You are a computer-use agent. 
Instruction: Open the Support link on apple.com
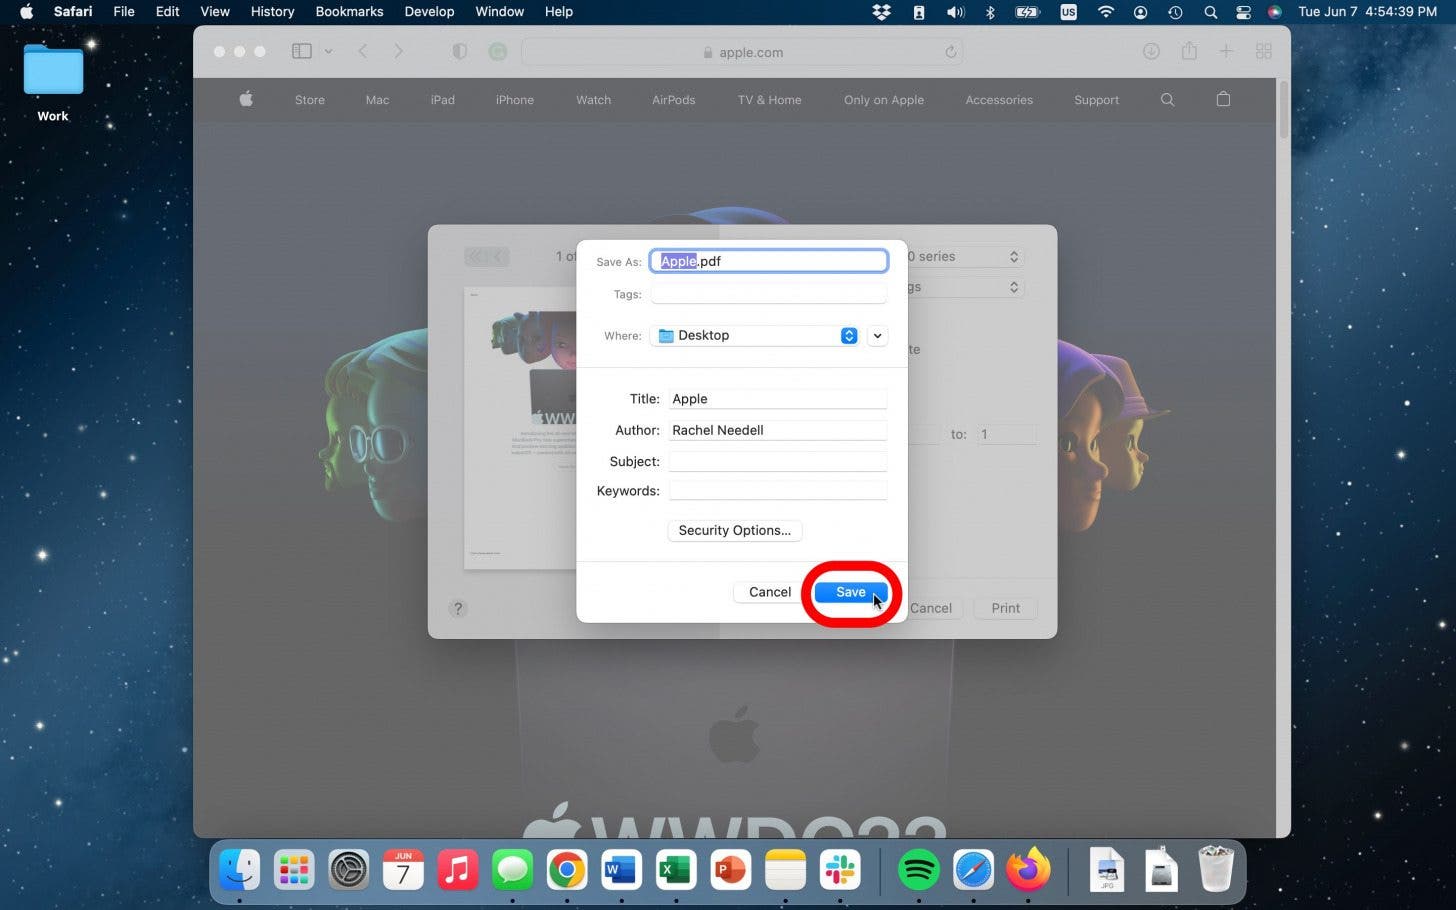pos(1096,100)
